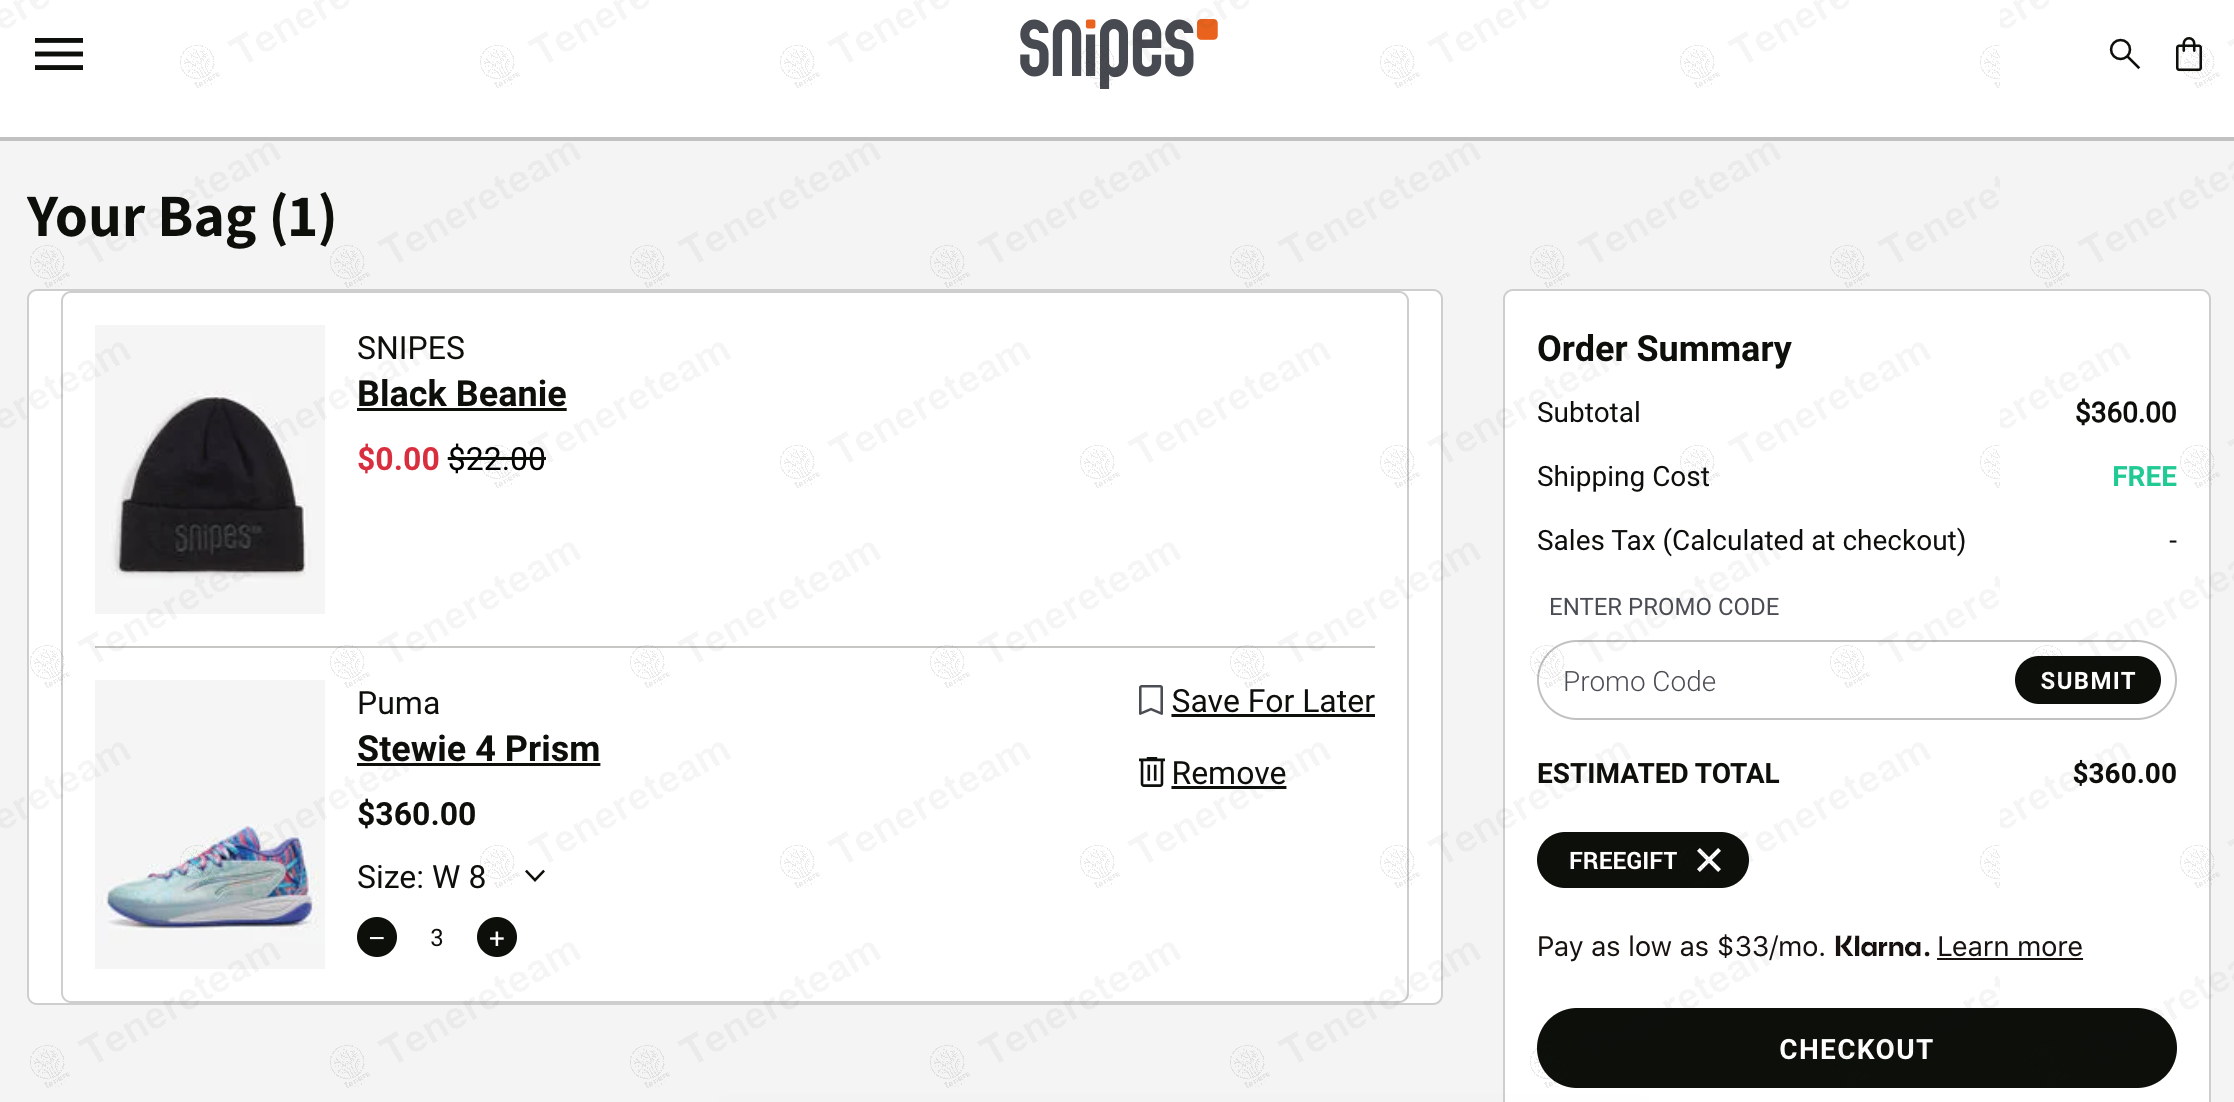Click the bookmark Save For Later icon
2234x1102 pixels.
pos(1150,700)
